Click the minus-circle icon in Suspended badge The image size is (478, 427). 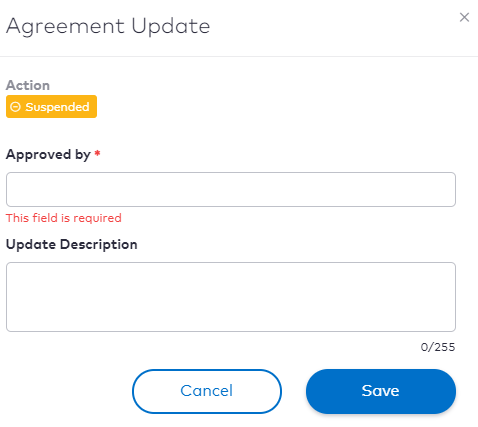tap(15, 107)
